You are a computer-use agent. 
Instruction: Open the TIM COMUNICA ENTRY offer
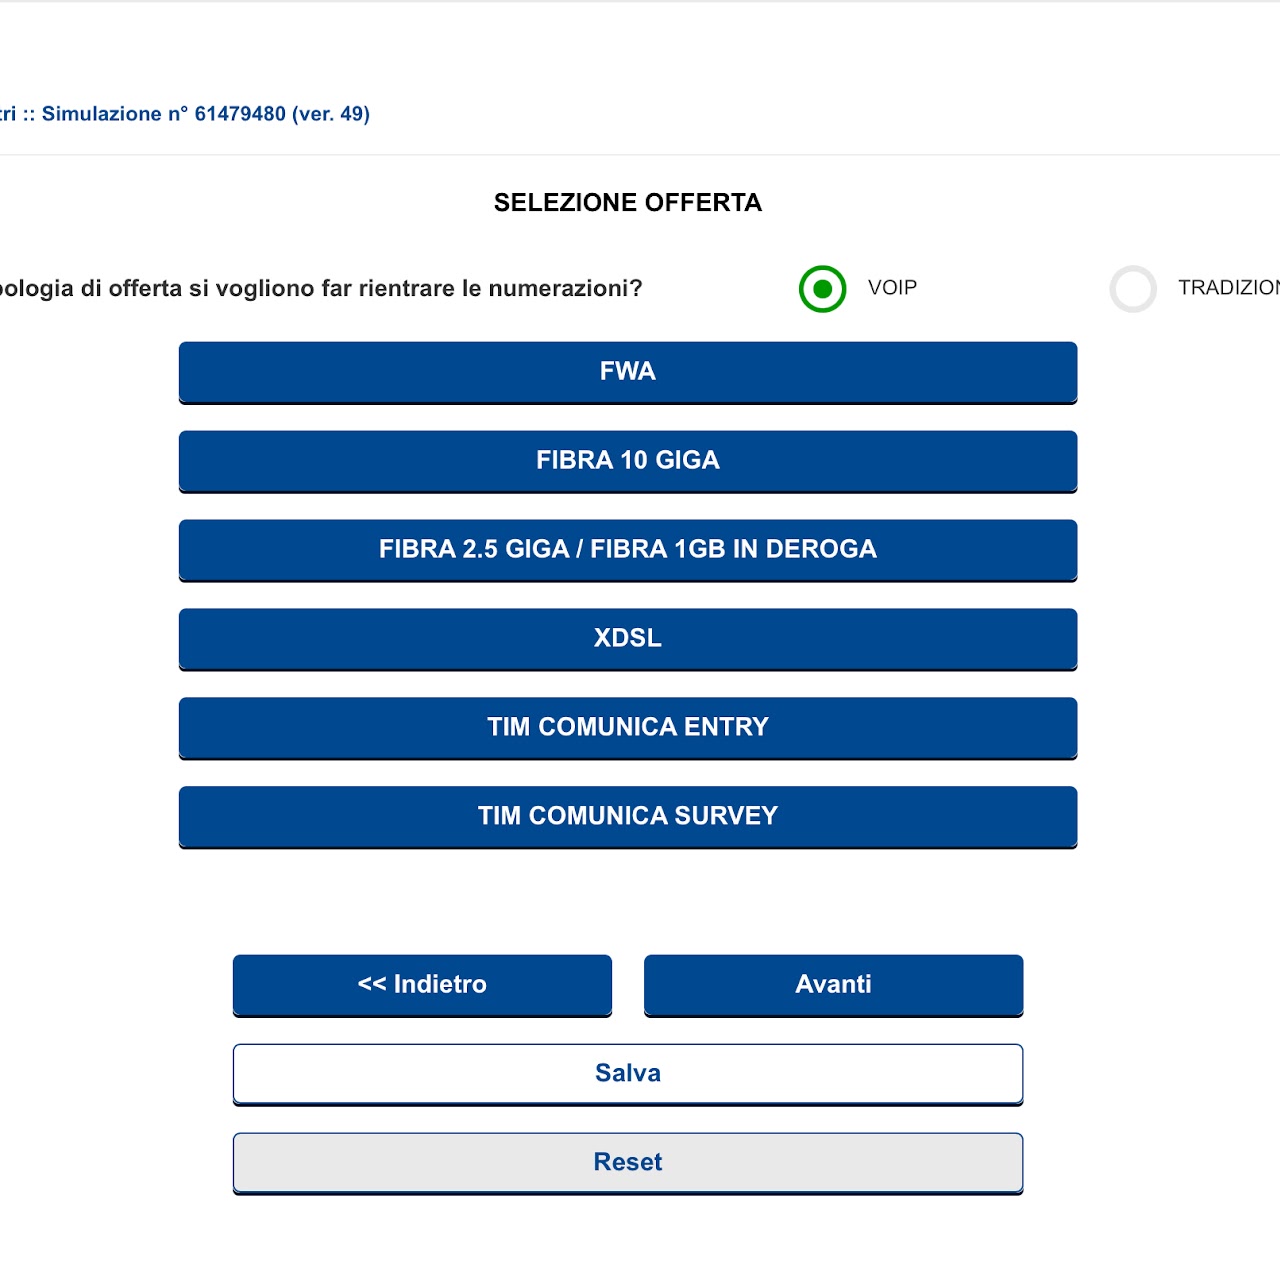[x=627, y=728]
